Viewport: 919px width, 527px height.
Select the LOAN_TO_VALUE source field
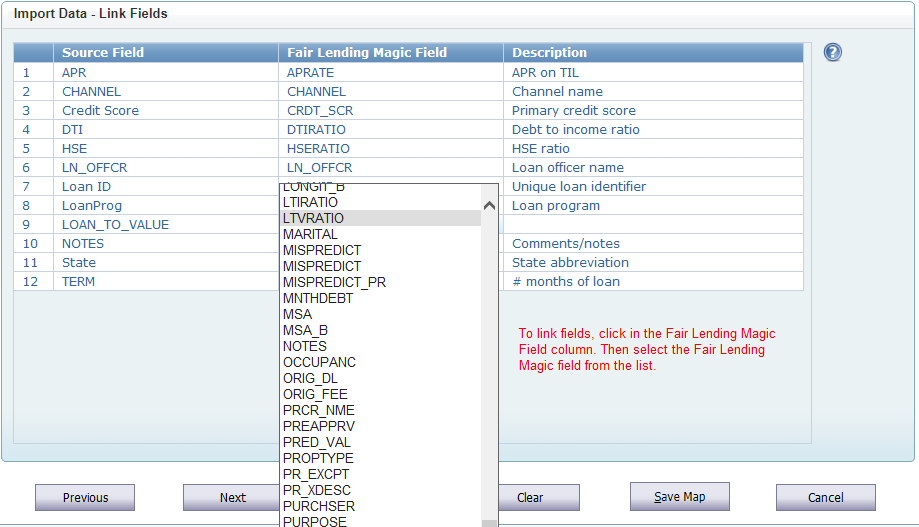(166, 225)
